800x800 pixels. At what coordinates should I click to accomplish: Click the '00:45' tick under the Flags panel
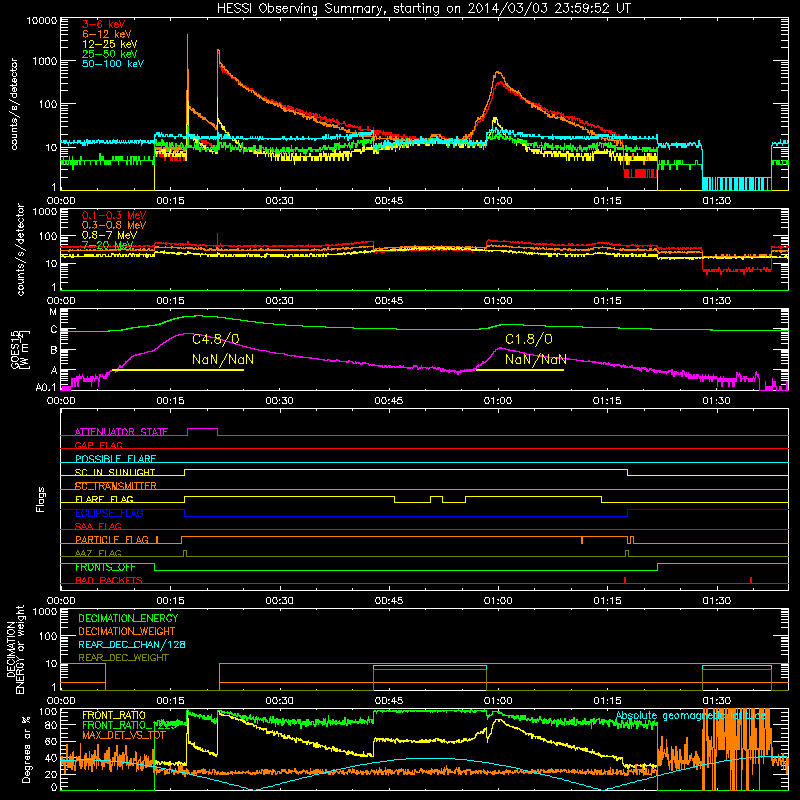pyautogui.click(x=389, y=601)
